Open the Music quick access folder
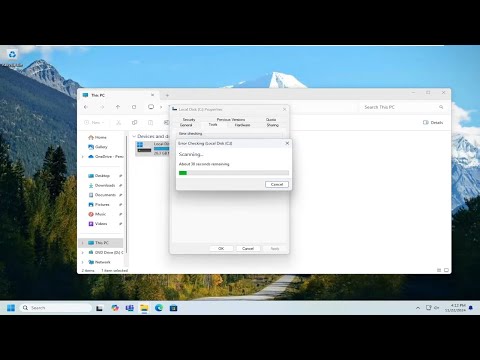The width and height of the screenshot is (480, 360). [97, 214]
